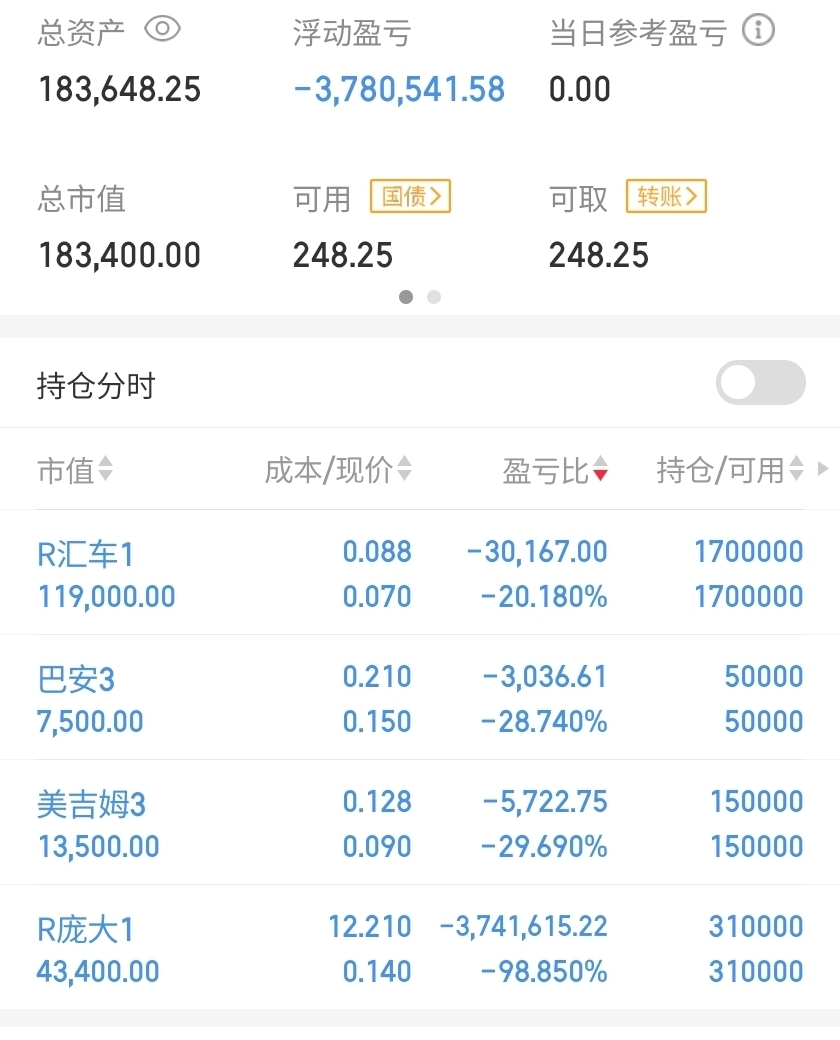
Task: Open info icon beside 当日参考盈亏
Action: tap(758, 31)
